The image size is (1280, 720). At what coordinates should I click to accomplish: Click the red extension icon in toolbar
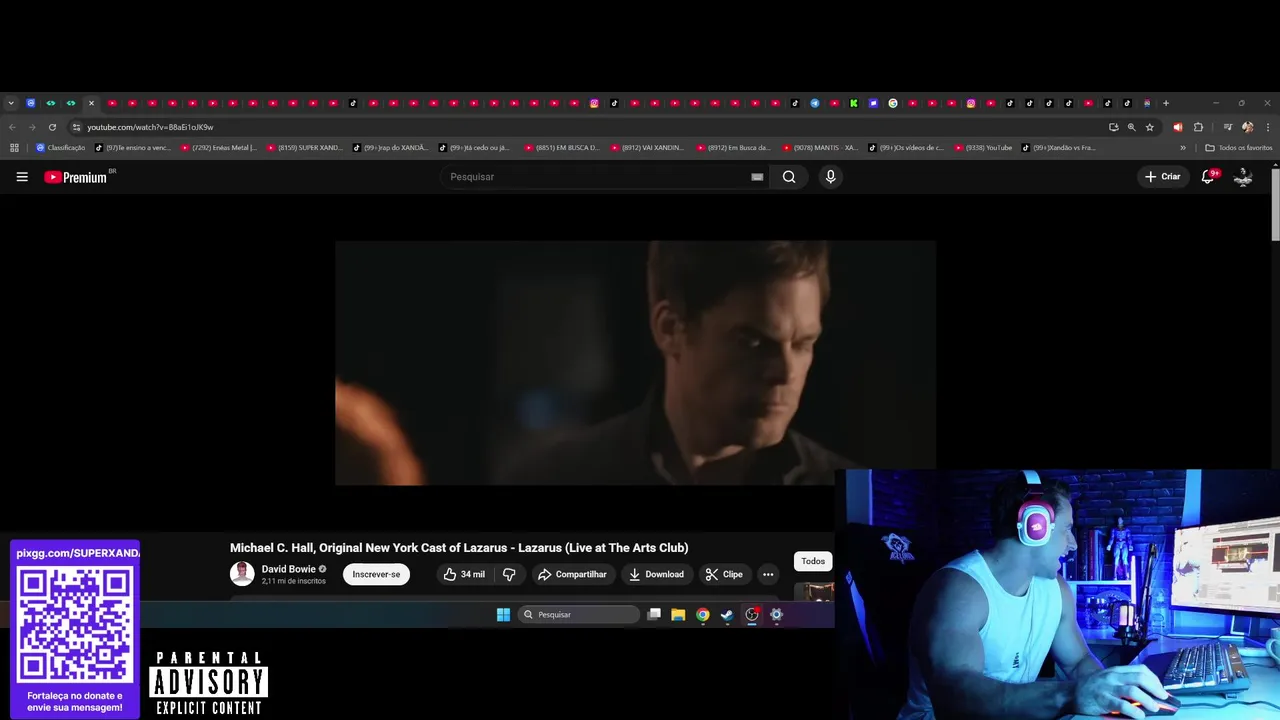(x=1178, y=127)
